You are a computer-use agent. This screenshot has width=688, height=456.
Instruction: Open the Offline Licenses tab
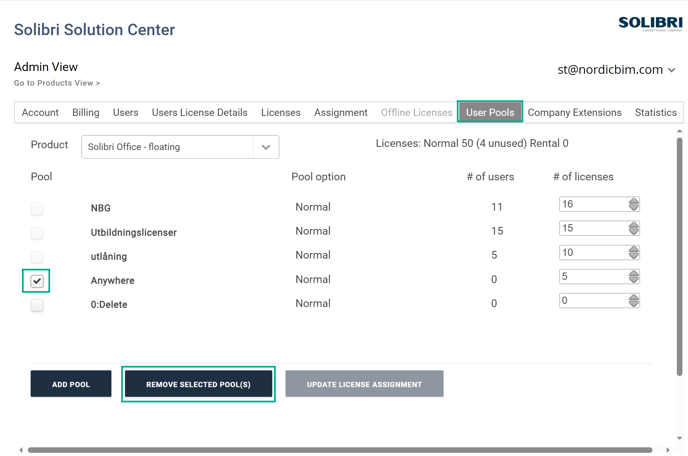(x=416, y=112)
